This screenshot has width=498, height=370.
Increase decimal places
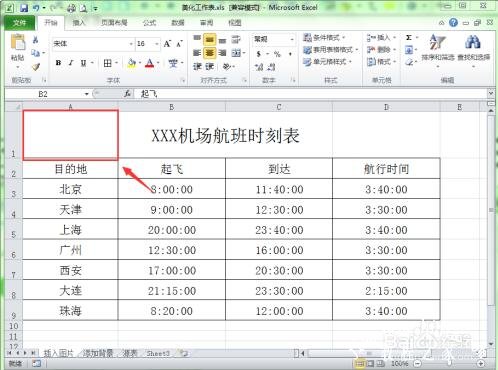click(x=259, y=67)
